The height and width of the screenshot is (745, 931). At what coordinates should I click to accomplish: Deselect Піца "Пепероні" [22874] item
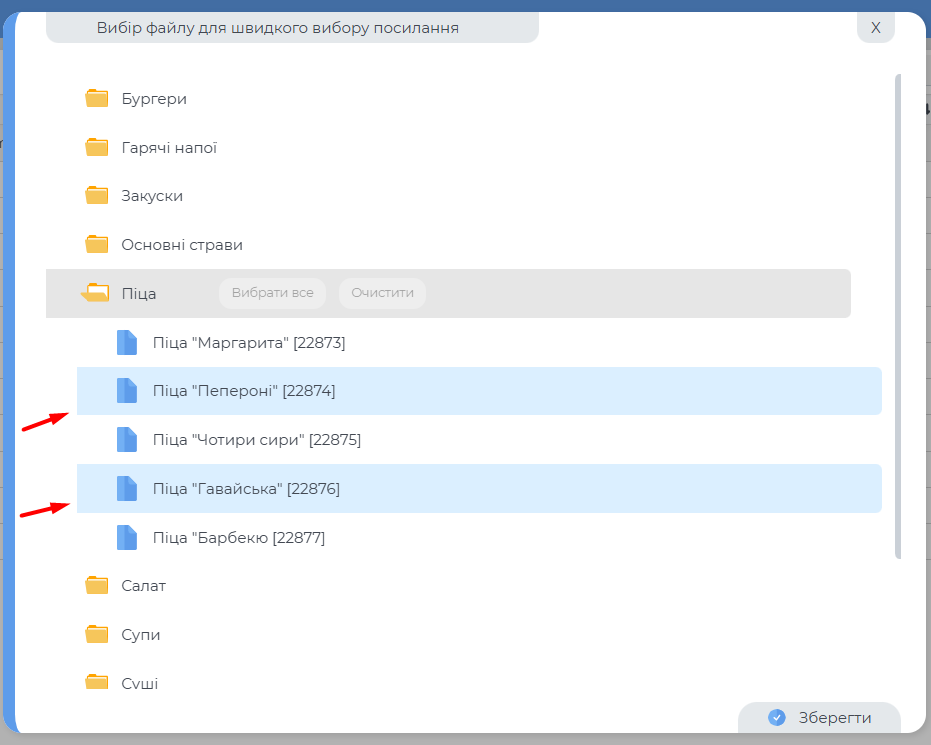[244, 391]
